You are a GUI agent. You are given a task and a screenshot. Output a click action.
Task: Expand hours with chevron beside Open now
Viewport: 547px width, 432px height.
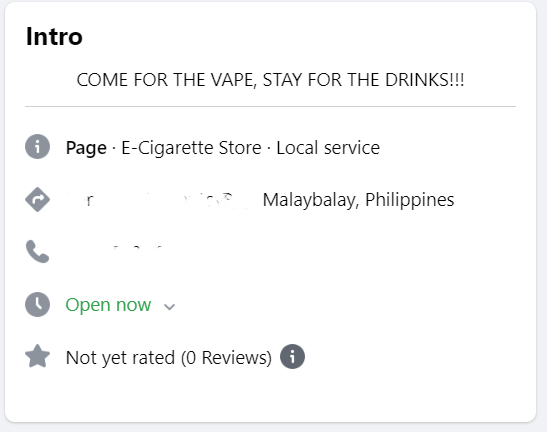tap(170, 307)
